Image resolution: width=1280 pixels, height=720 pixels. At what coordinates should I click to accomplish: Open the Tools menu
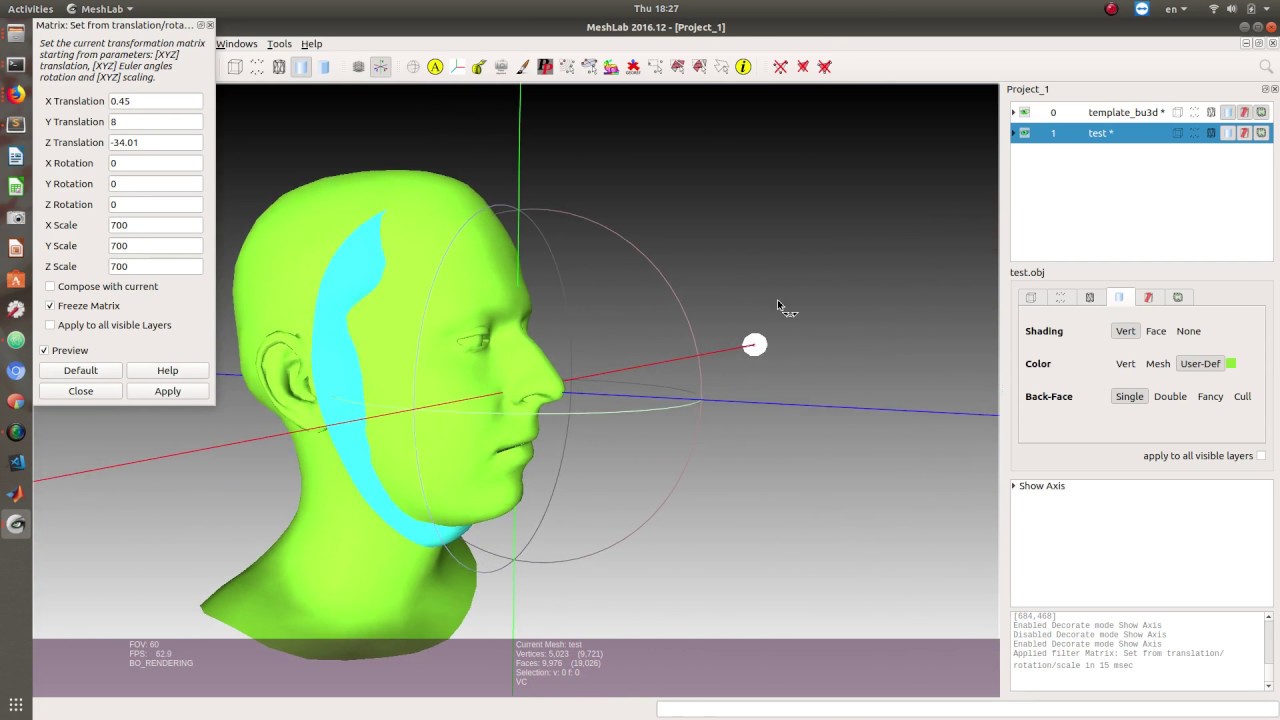[280, 44]
